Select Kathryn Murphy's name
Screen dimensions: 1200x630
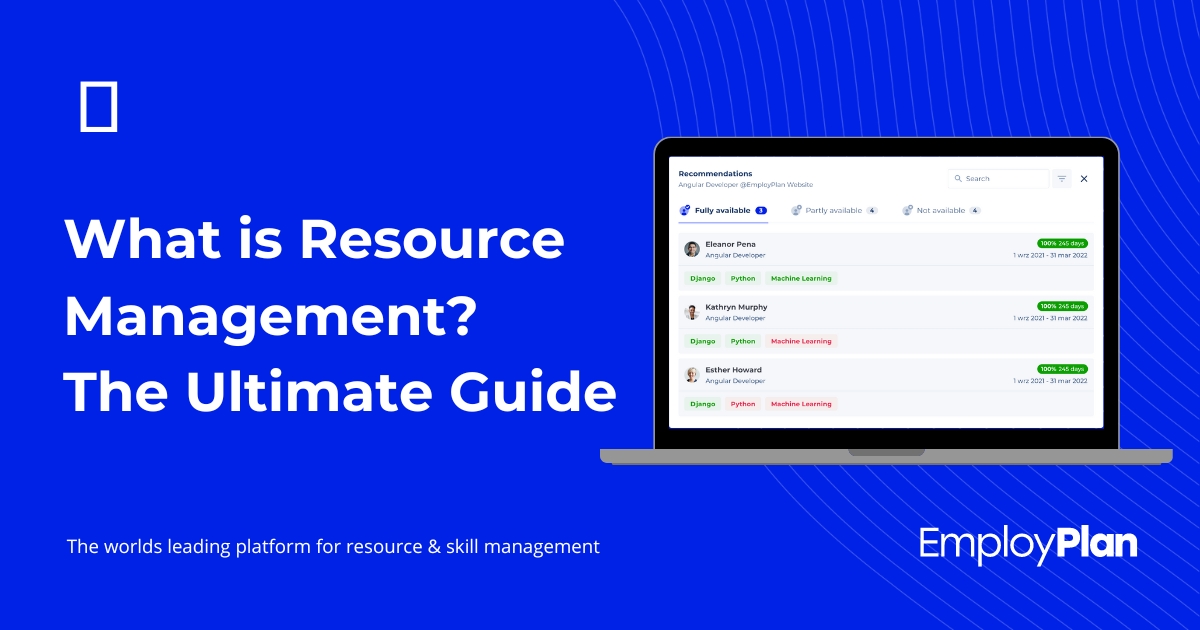(736, 307)
